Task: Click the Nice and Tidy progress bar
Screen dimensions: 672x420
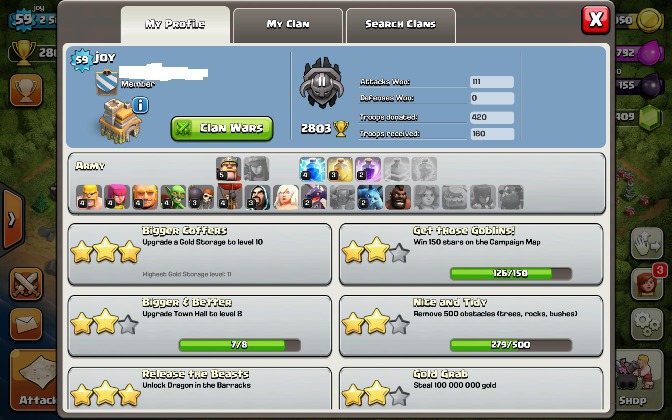Action: pos(511,345)
